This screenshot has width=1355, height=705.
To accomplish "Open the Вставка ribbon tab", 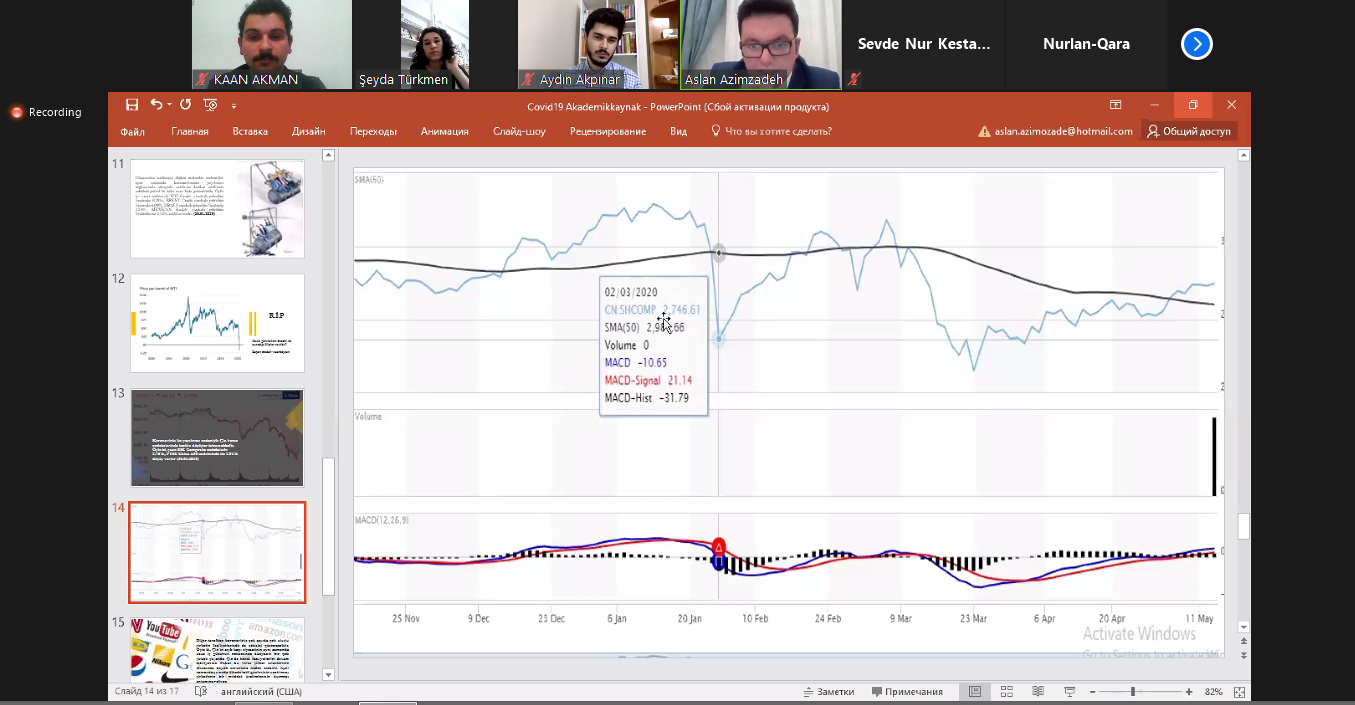I will pyautogui.click(x=250, y=131).
